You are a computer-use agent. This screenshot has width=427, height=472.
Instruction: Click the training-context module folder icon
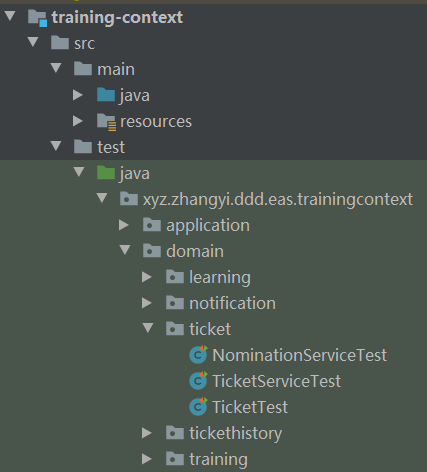tap(37, 18)
